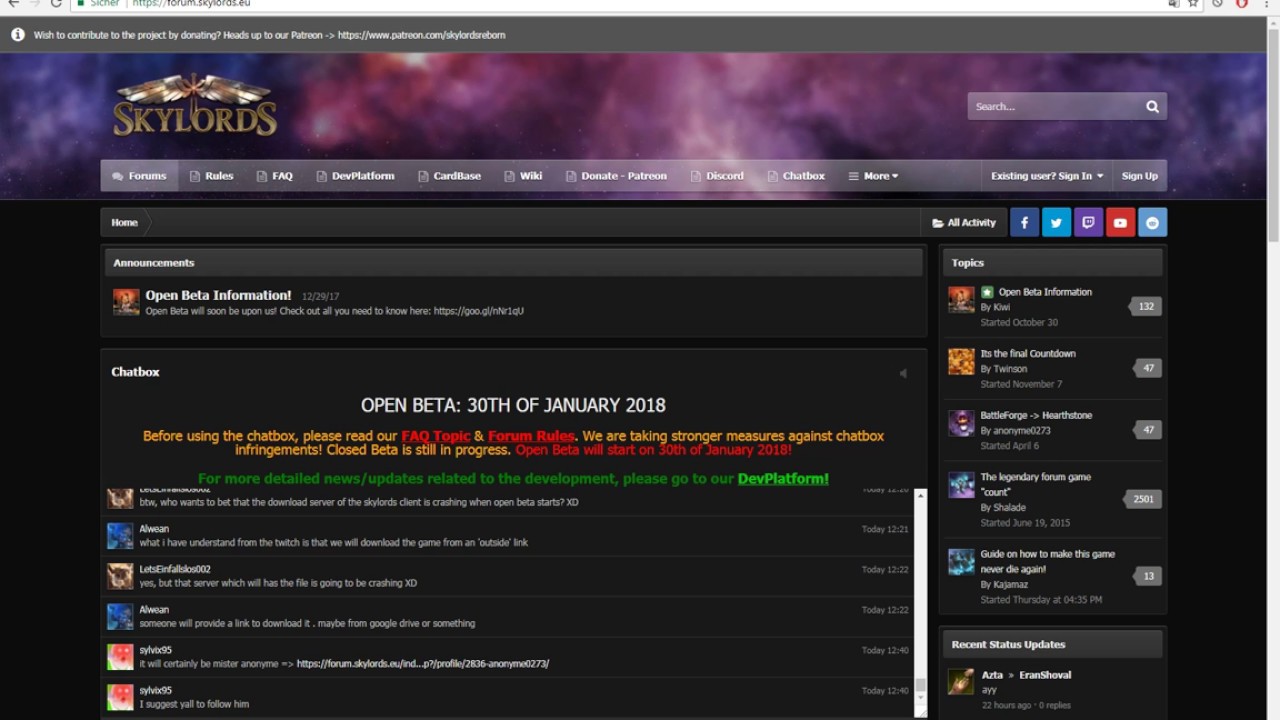The image size is (1280, 720).
Task: Open anonyme0273's avatar in Topics
Action: tap(961, 423)
